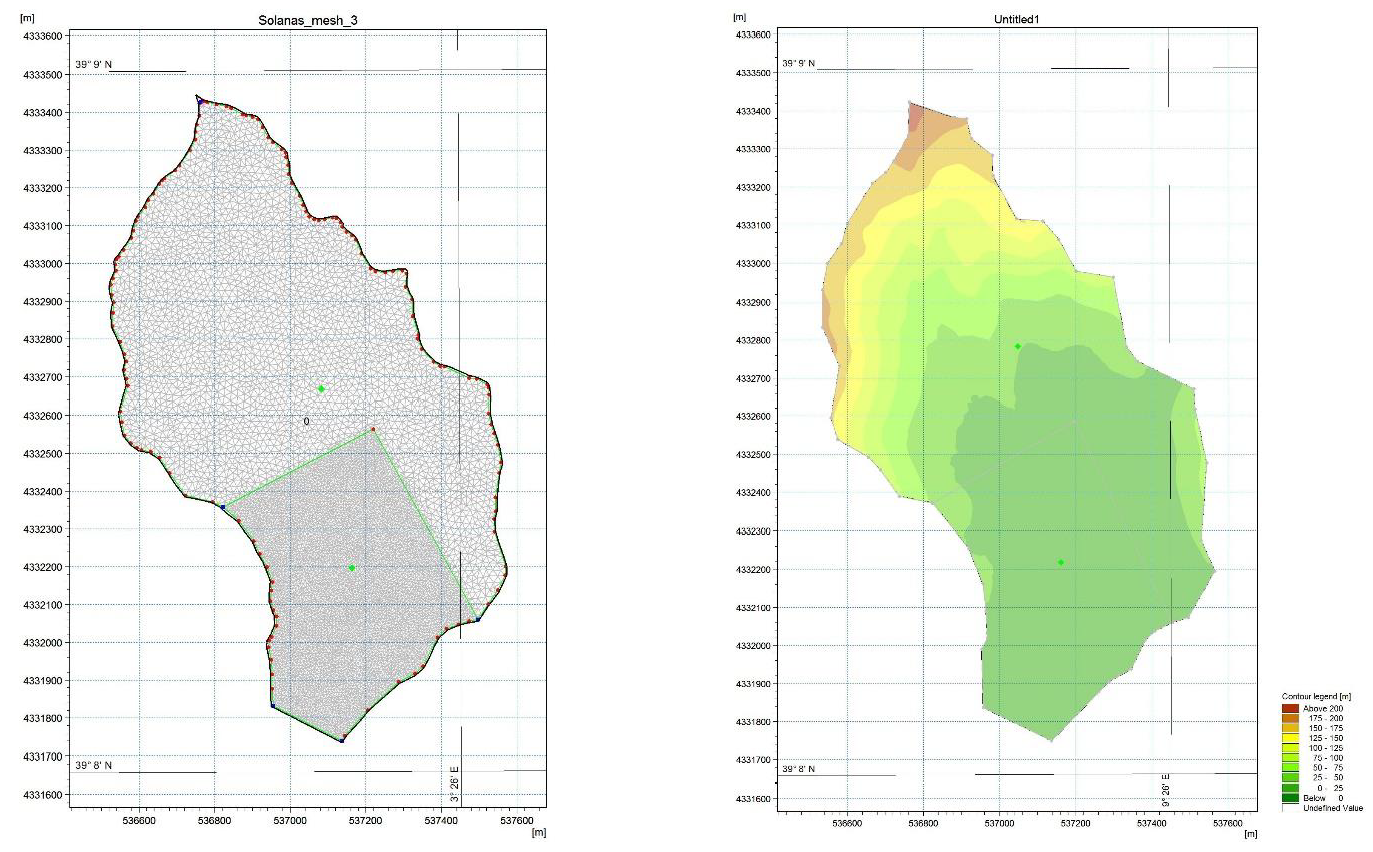Click the Solanas_mesh_3 plot title
The width and height of the screenshot is (1373, 852).
pyautogui.click(x=307, y=20)
